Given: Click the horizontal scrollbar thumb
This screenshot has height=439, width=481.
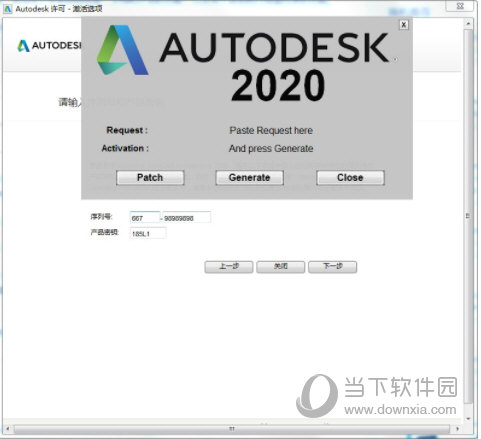Looking at the screenshot, I should click(232, 428).
